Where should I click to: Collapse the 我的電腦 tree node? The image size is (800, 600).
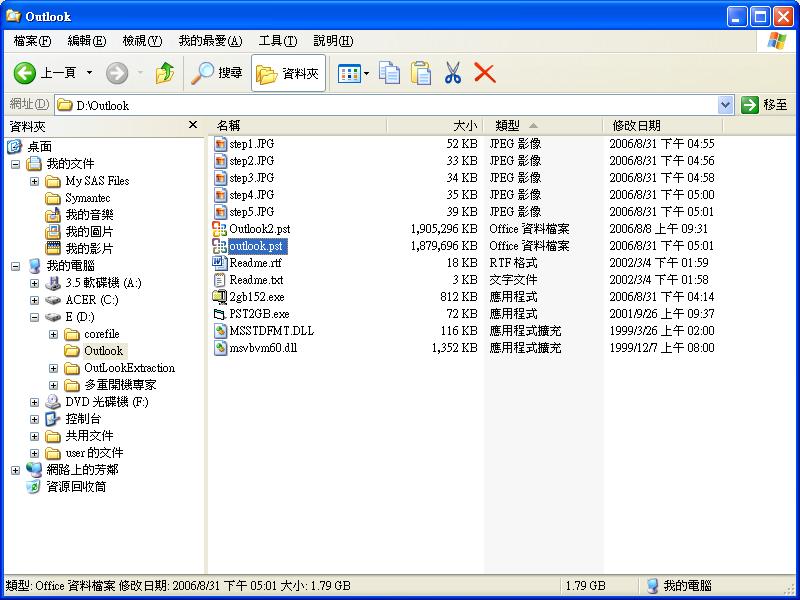[x=15, y=266]
